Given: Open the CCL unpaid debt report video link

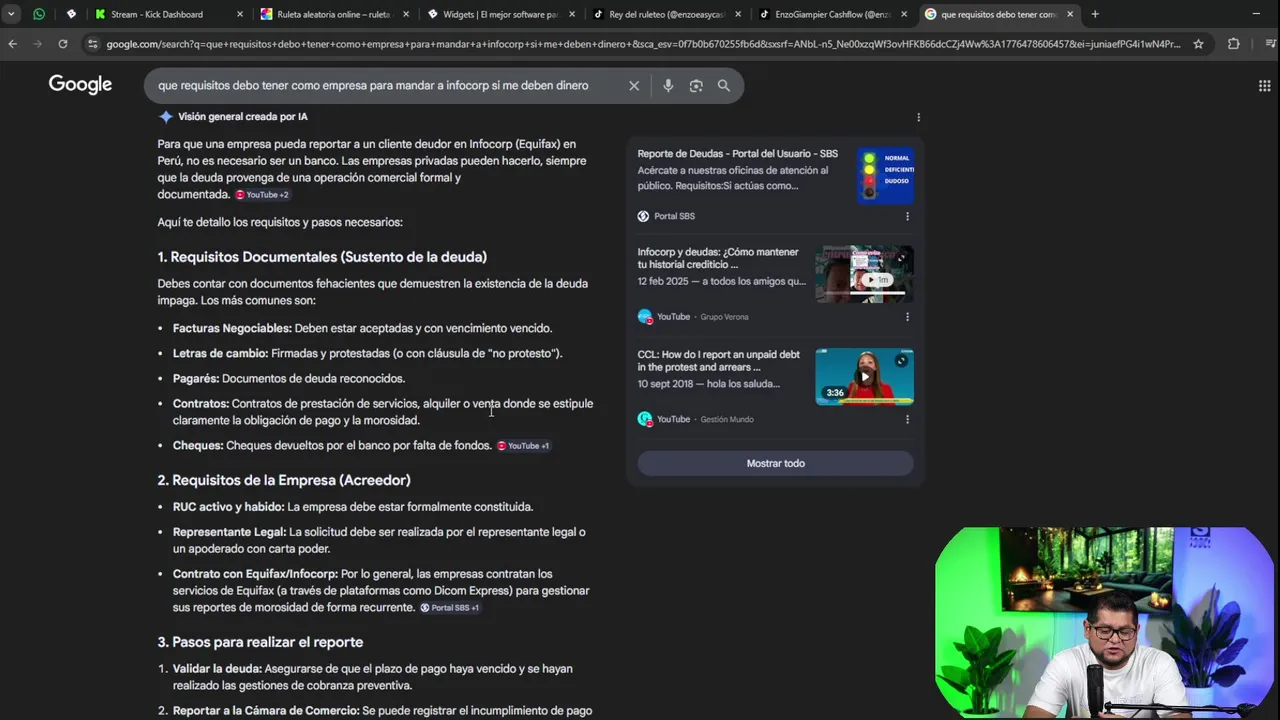Looking at the screenshot, I should coord(719,361).
